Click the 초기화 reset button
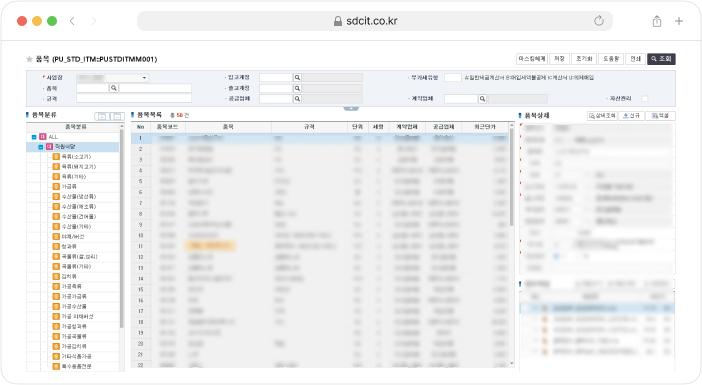 pos(584,59)
